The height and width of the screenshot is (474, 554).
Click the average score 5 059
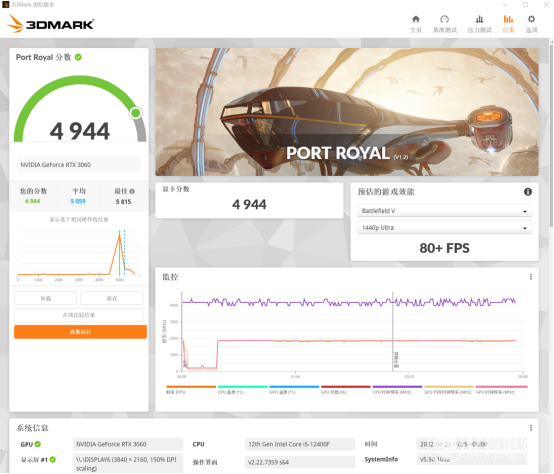pos(78,201)
